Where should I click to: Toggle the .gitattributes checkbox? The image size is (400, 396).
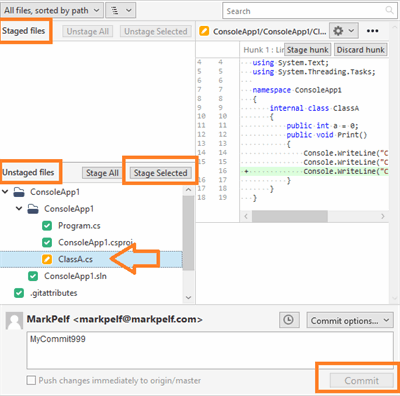click(x=19, y=293)
